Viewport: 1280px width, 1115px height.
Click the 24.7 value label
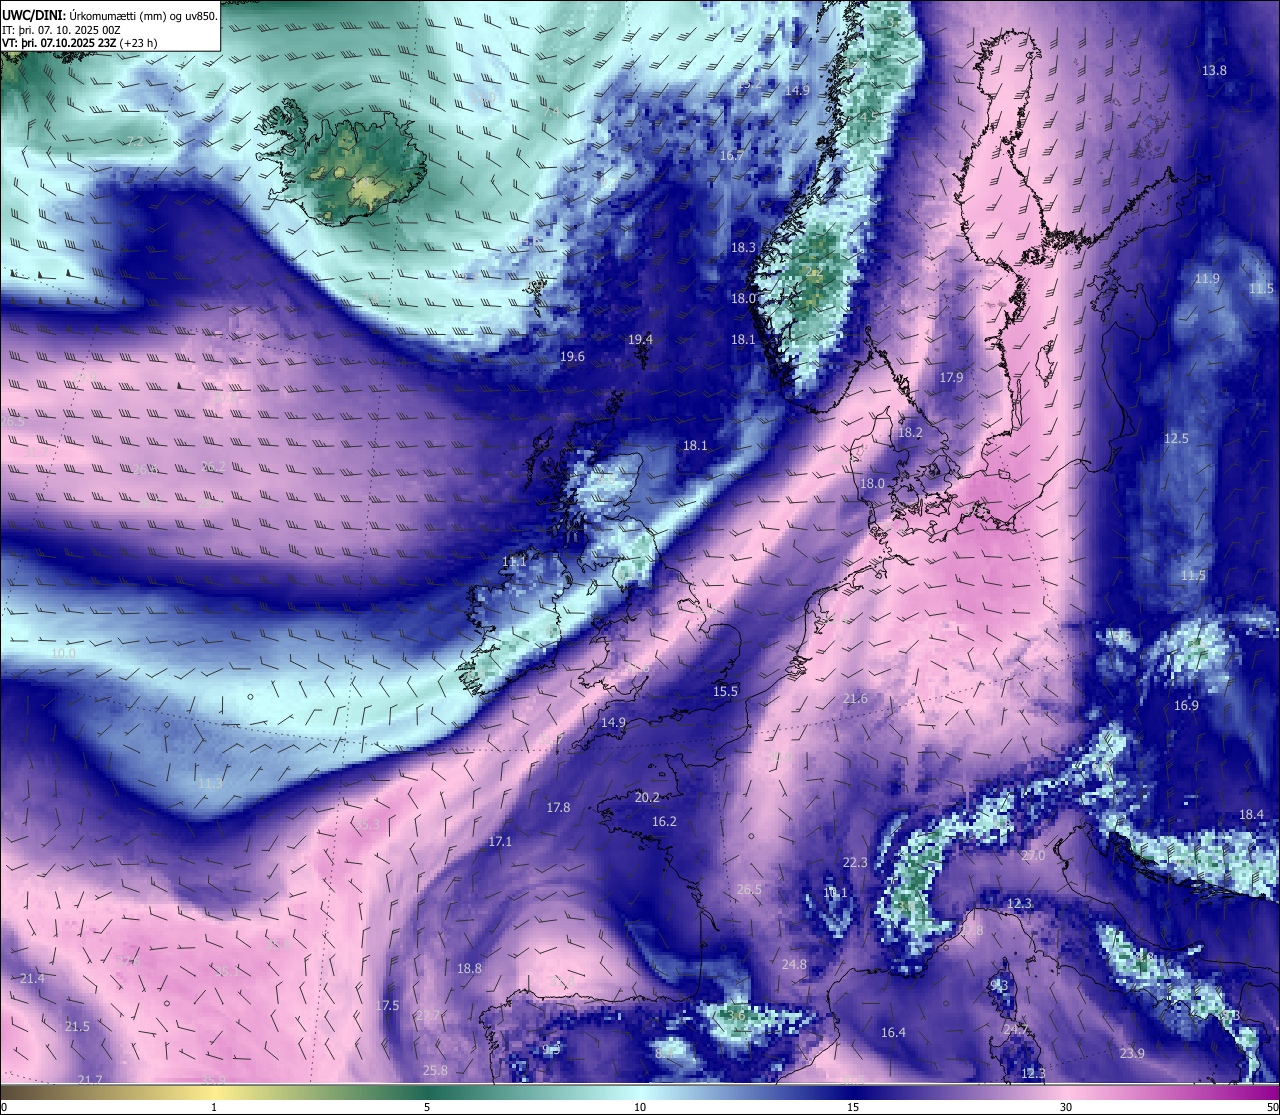click(x=1015, y=1029)
